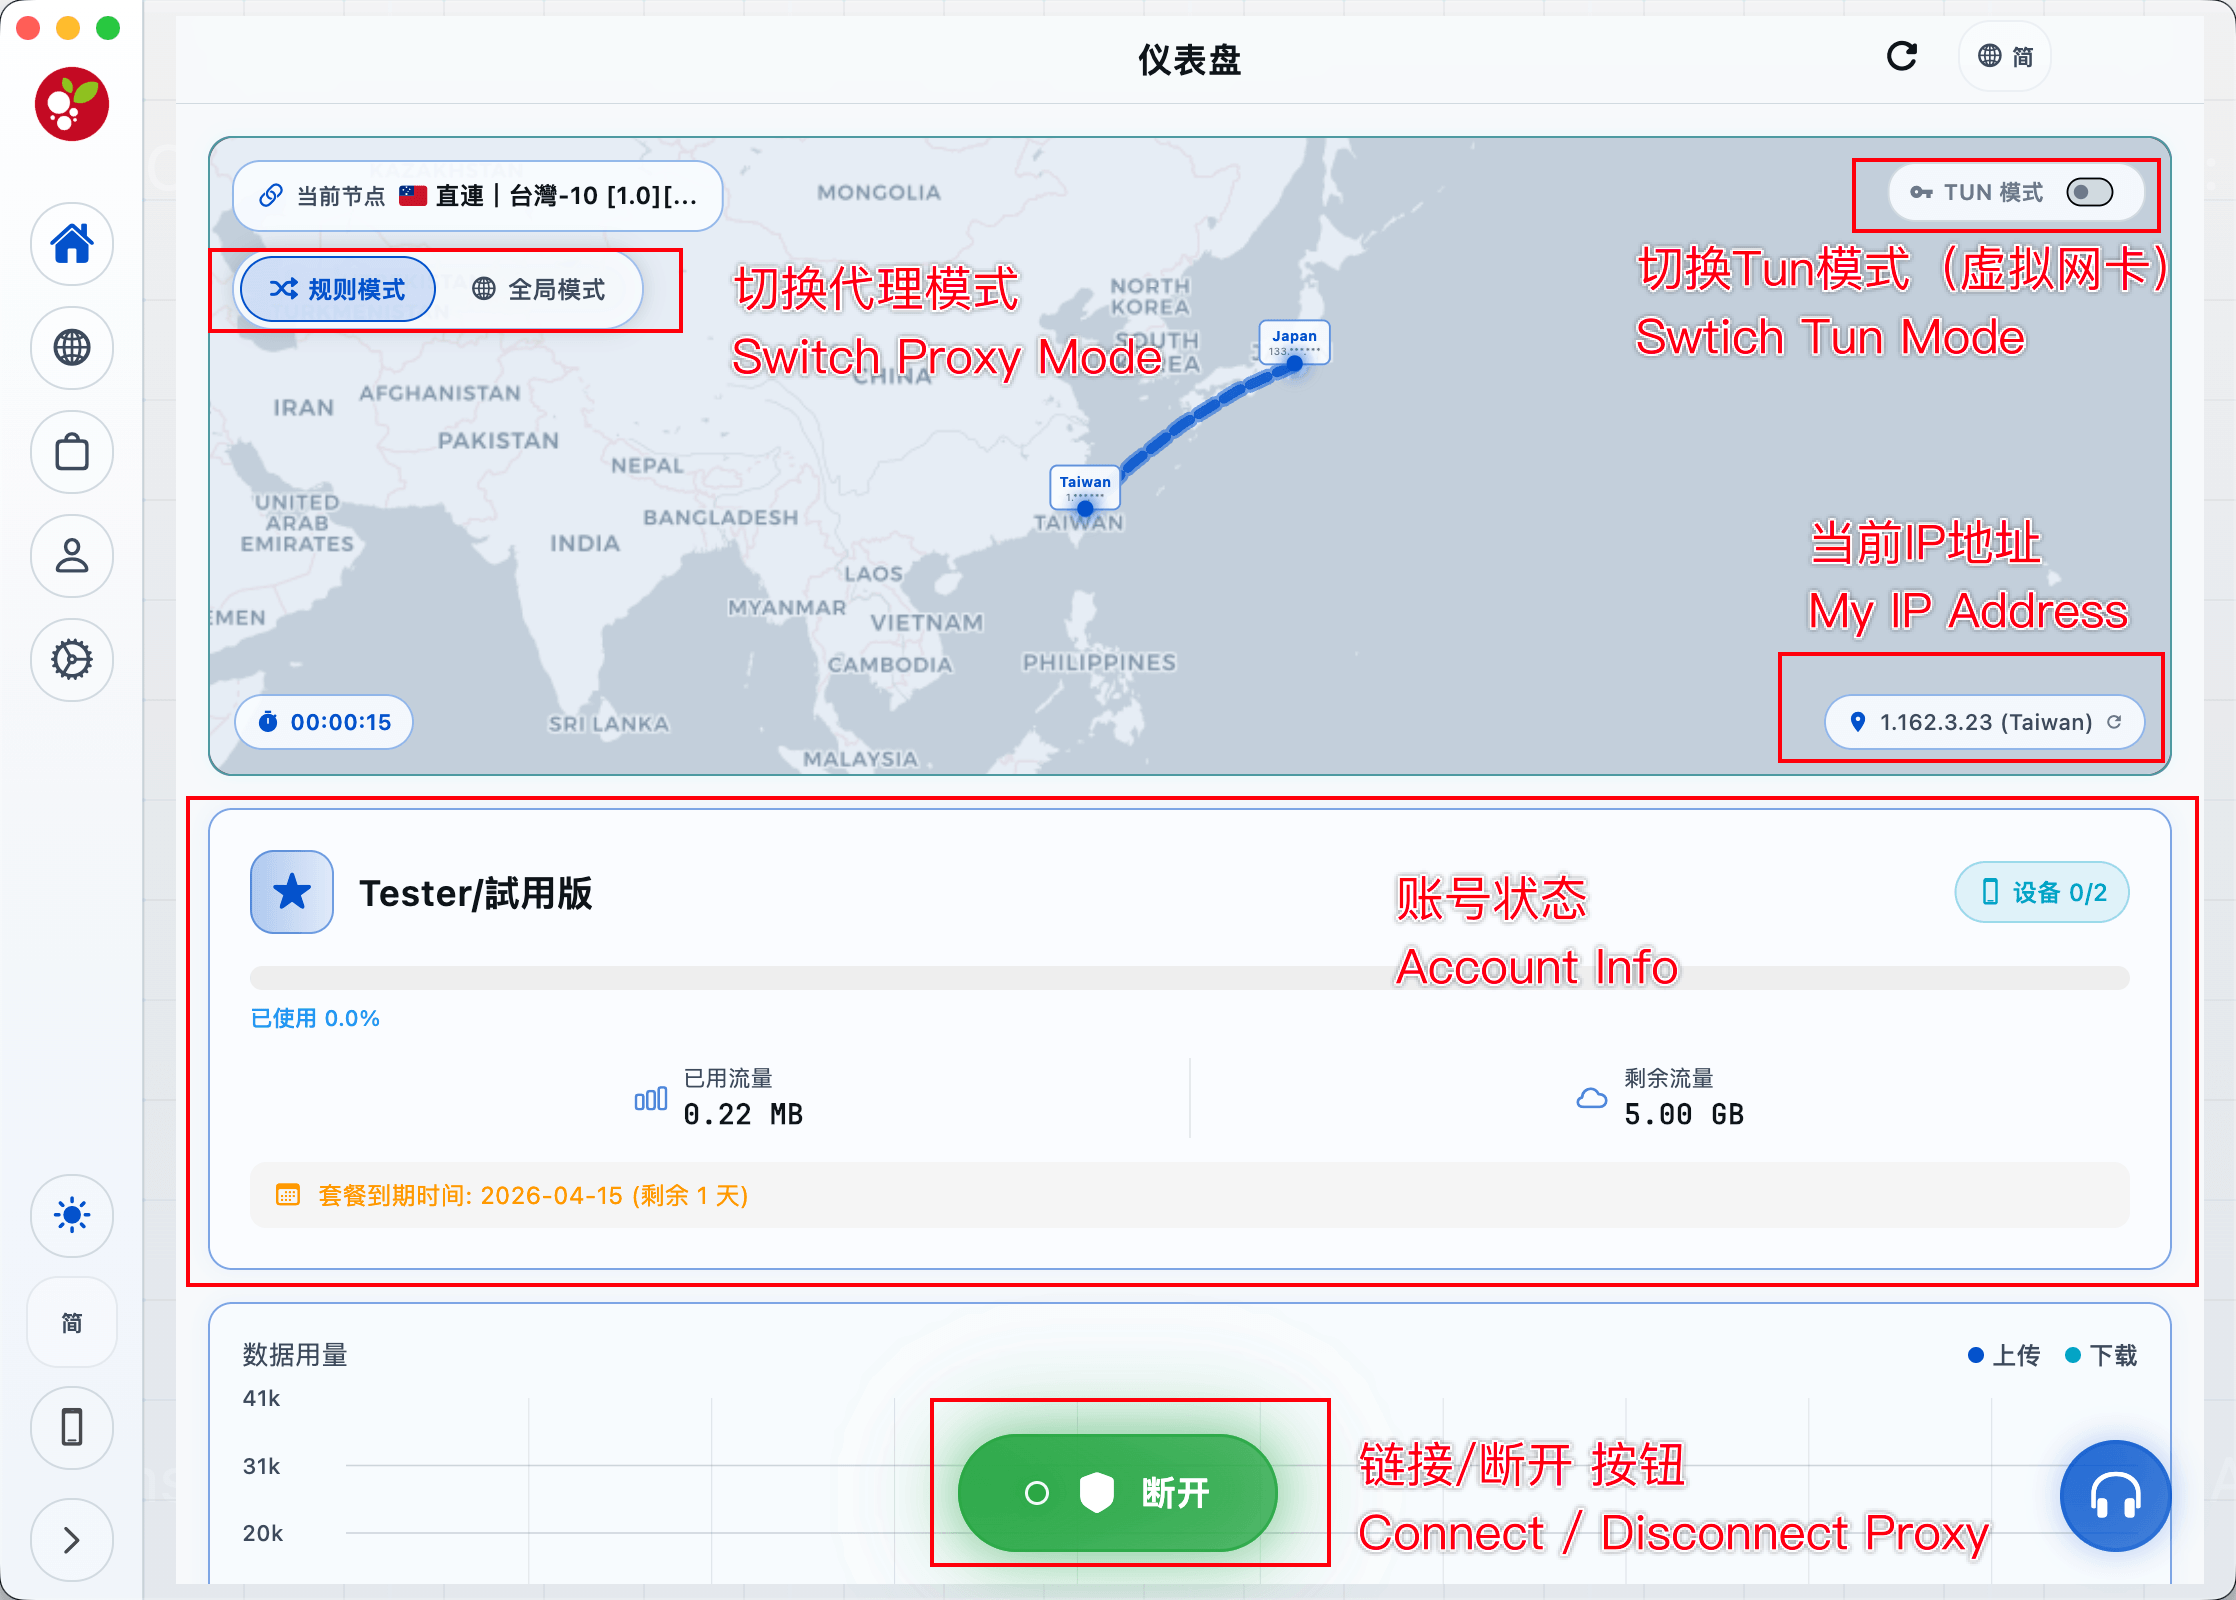Click the phone device icon in sidebar
The height and width of the screenshot is (1600, 2236).
[x=72, y=1427]
